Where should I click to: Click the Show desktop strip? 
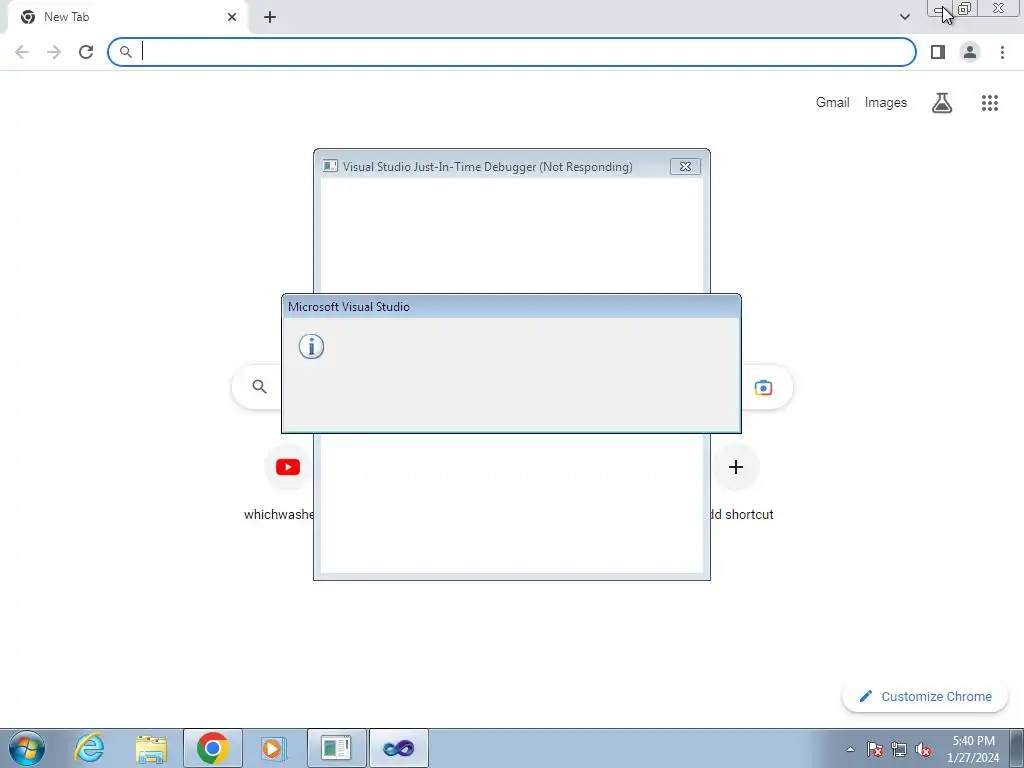[x=1017, y=748]
